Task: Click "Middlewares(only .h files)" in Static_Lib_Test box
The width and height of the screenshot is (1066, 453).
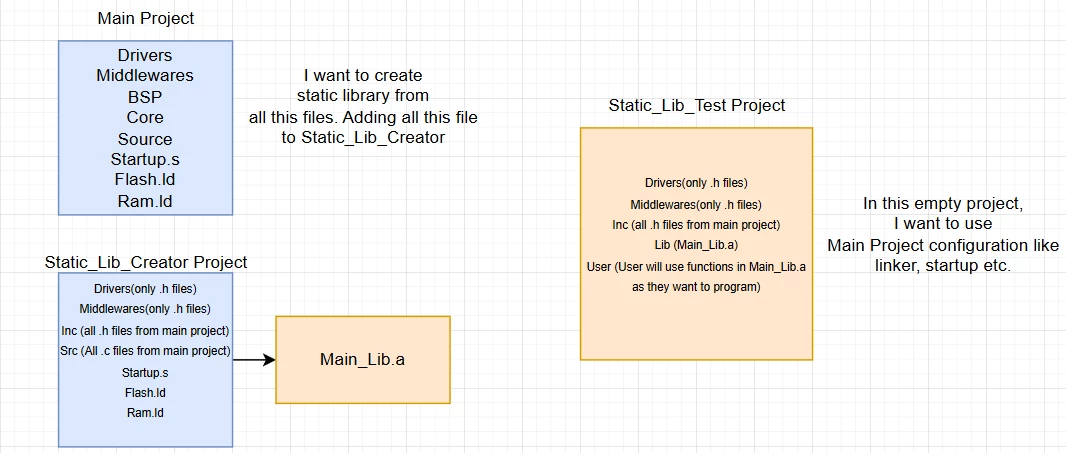Action: pyautogui.click(x=696, y=204)
